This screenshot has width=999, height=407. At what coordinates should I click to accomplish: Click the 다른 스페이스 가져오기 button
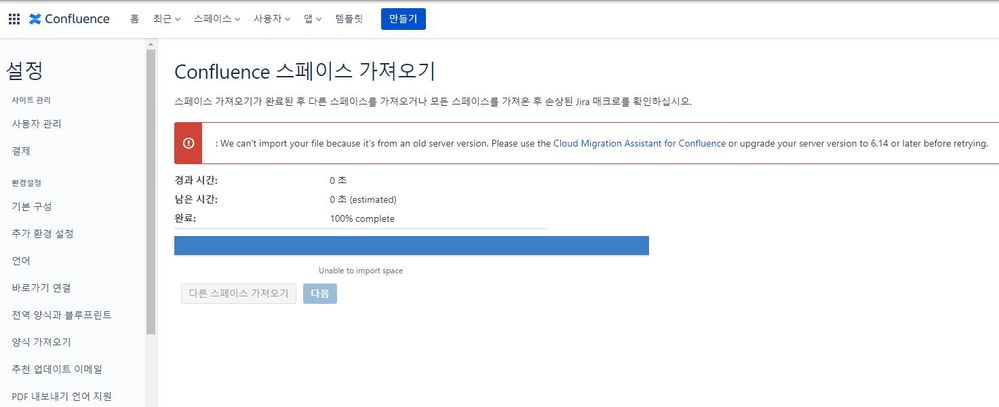(x=239, y=294)
